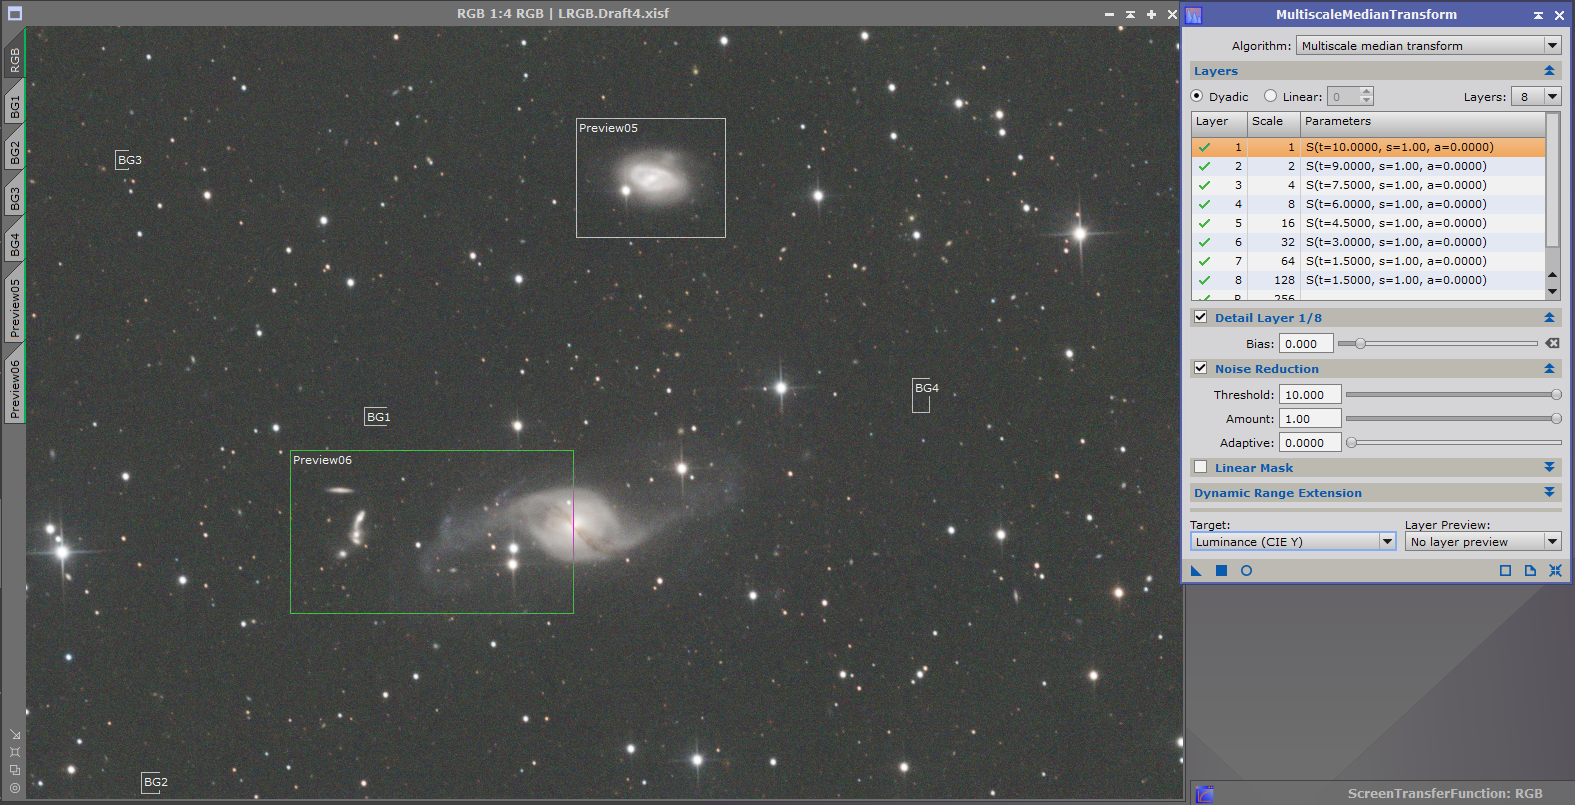Select layer 4 row in layers table
The height and width of the screenshot is (805, 1575).
pos(1370,204)
